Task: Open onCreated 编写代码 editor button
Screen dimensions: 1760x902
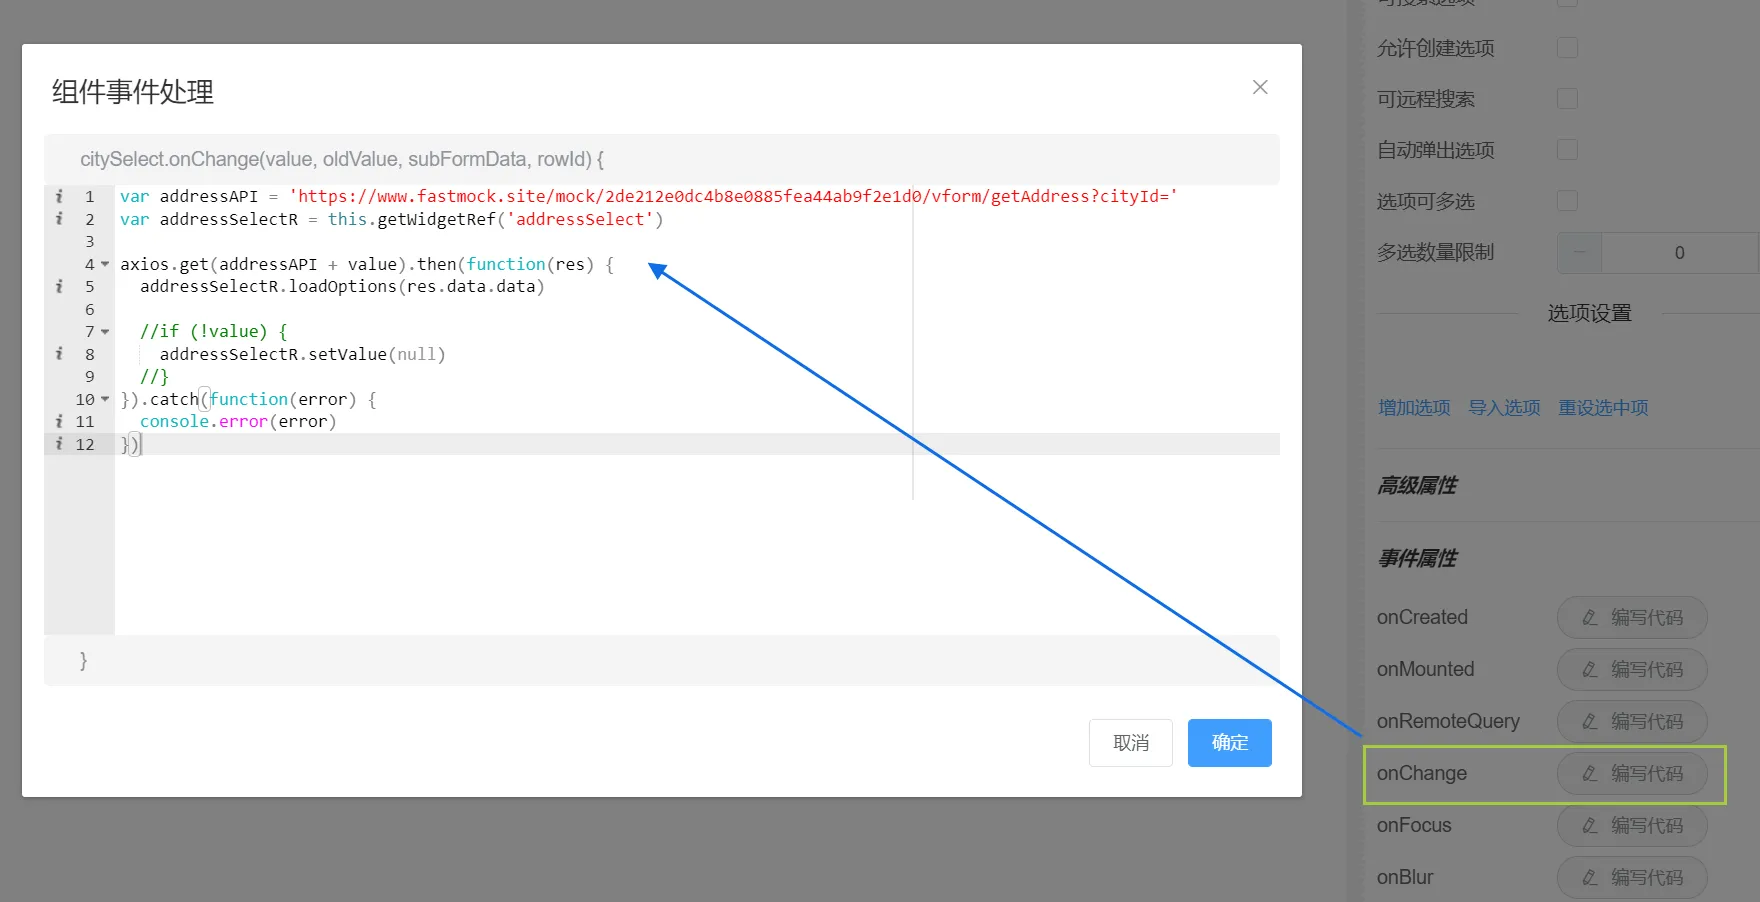Action: click(x=1631, y=617)
